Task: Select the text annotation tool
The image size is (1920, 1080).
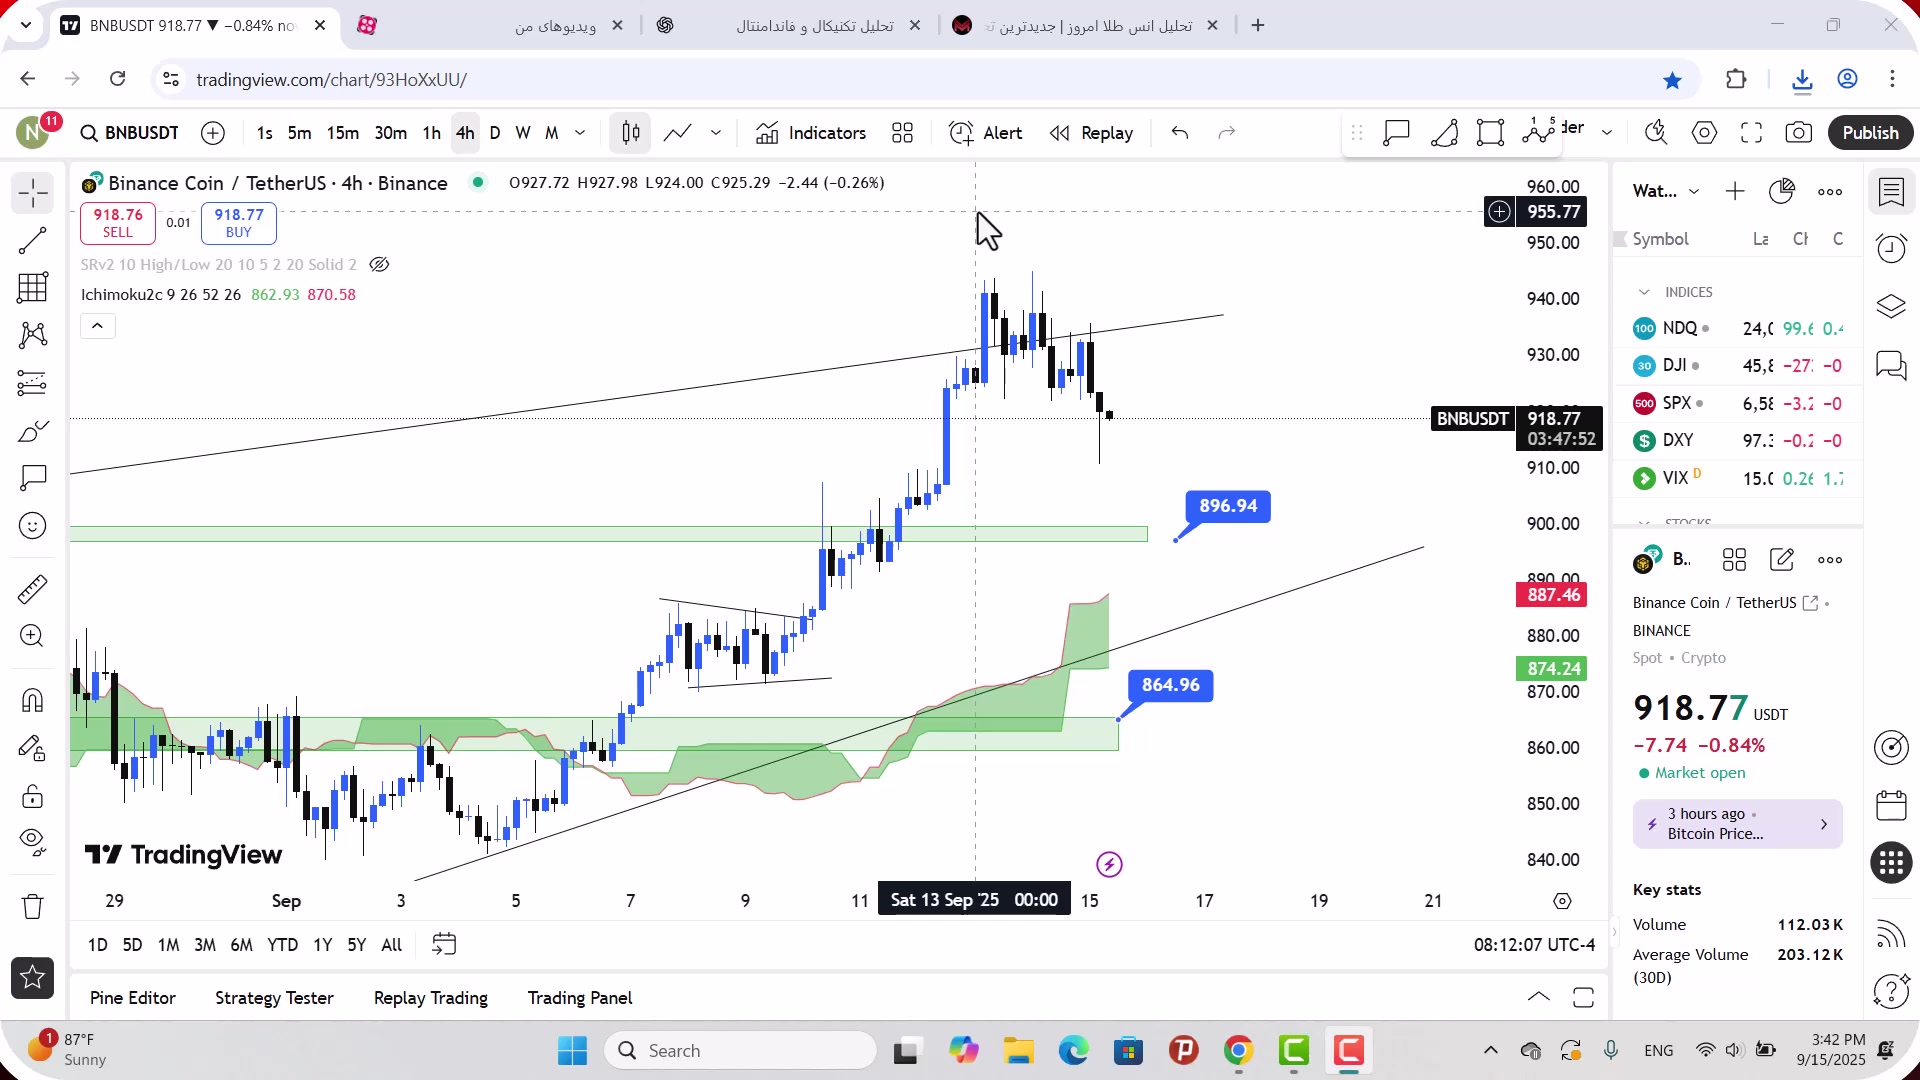Action: pyautogui.click(x=33, y=478)
